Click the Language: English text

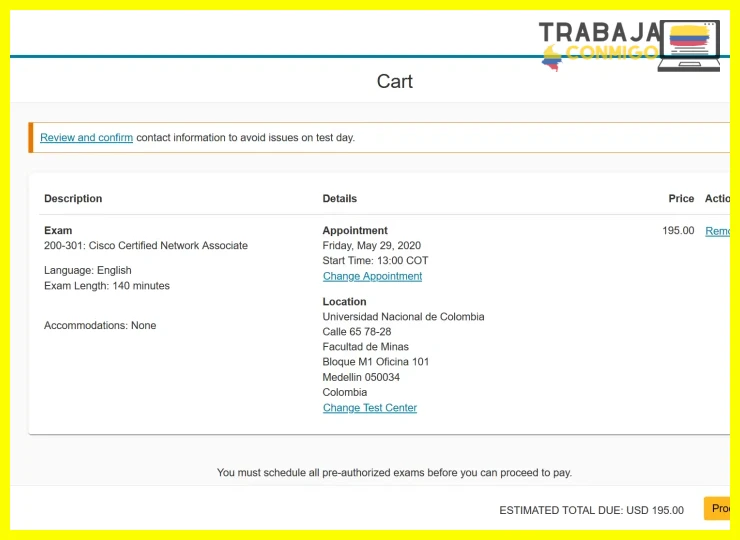(88, 270)
